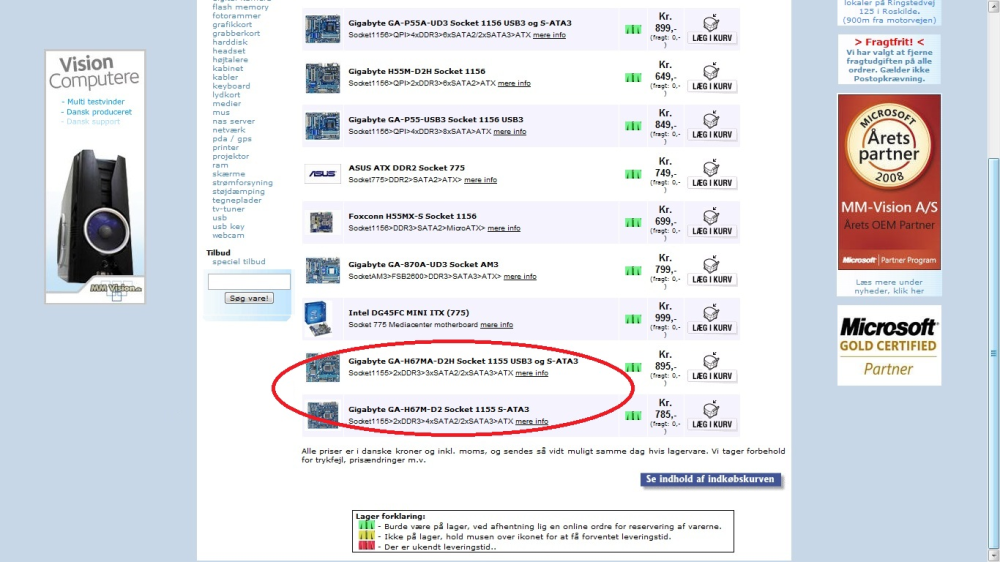This screenshot has width=1000, height=562.
Task: Open Foxconn H55MX-S motherboard thumbnail
Action: click(321, 223)
